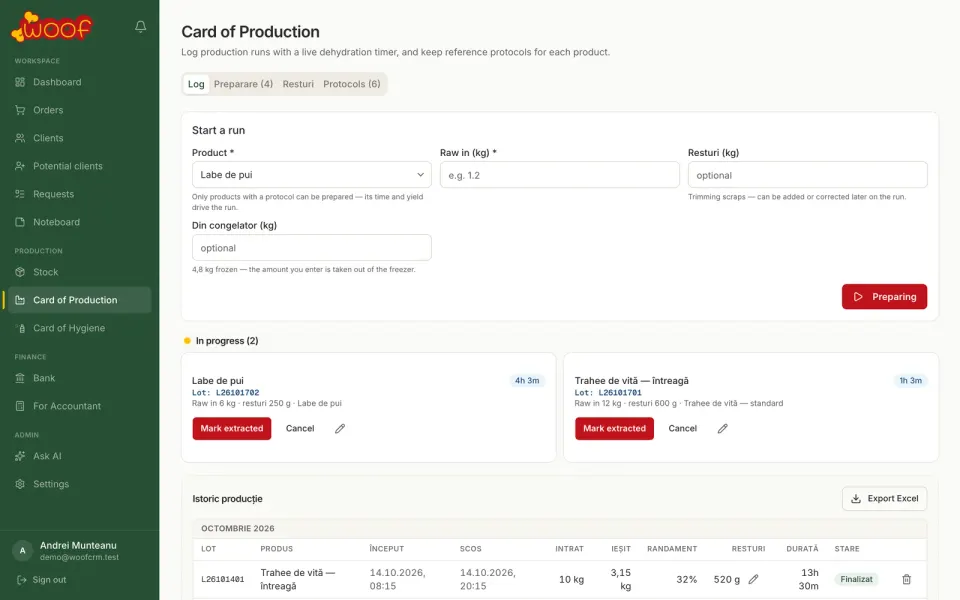Open the notifications bell
The image size is (960, 600).
pos(140,26)
